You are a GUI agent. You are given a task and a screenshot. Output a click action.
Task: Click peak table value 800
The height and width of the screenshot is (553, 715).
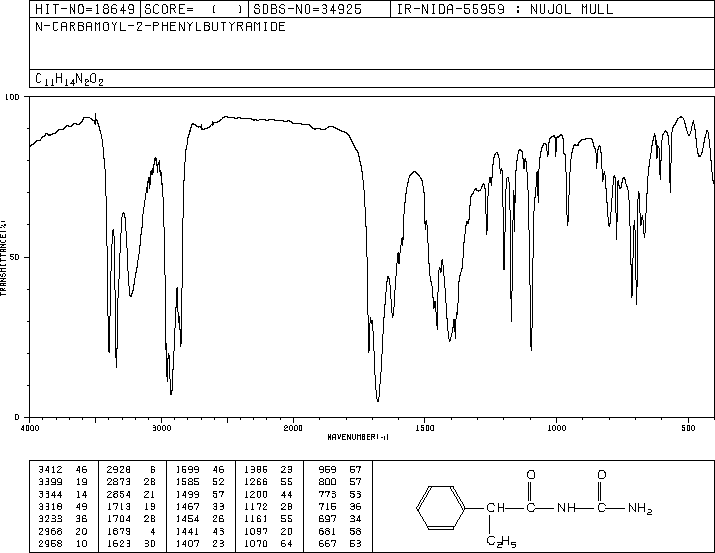click(327, 481)
